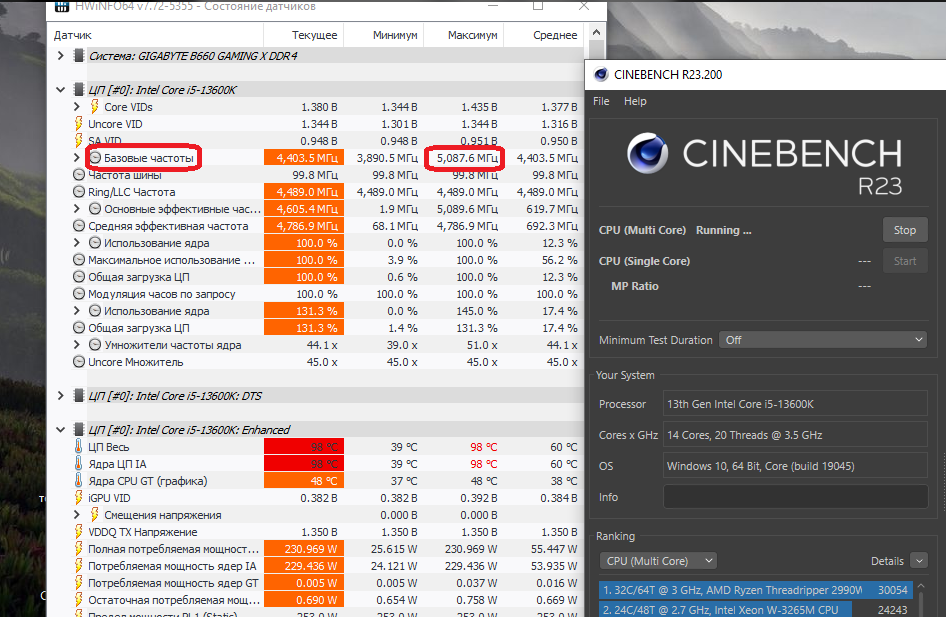Expand the Базовые частоты row

(x=77, y=157)
